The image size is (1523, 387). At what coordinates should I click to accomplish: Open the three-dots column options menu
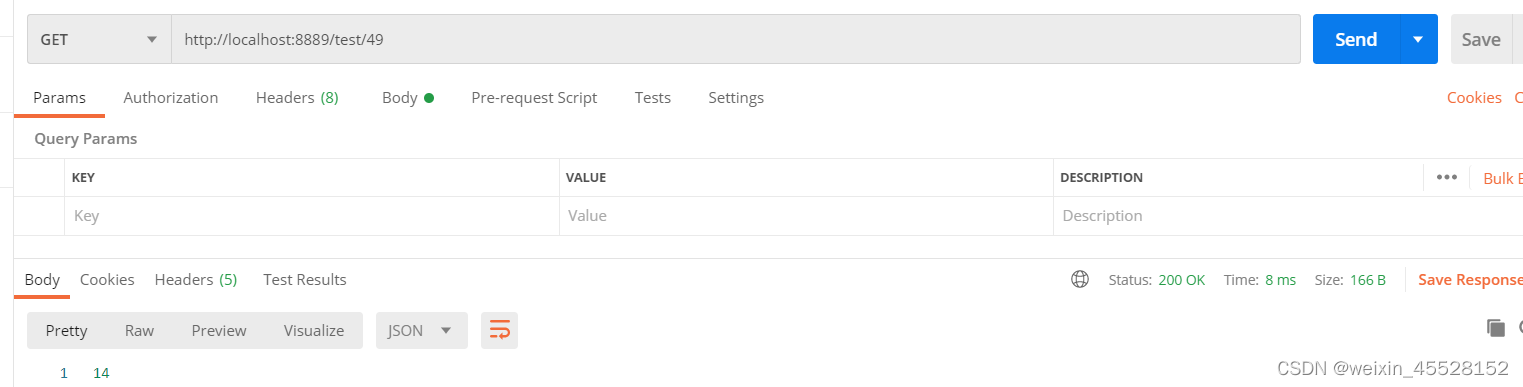point(1446,177)
